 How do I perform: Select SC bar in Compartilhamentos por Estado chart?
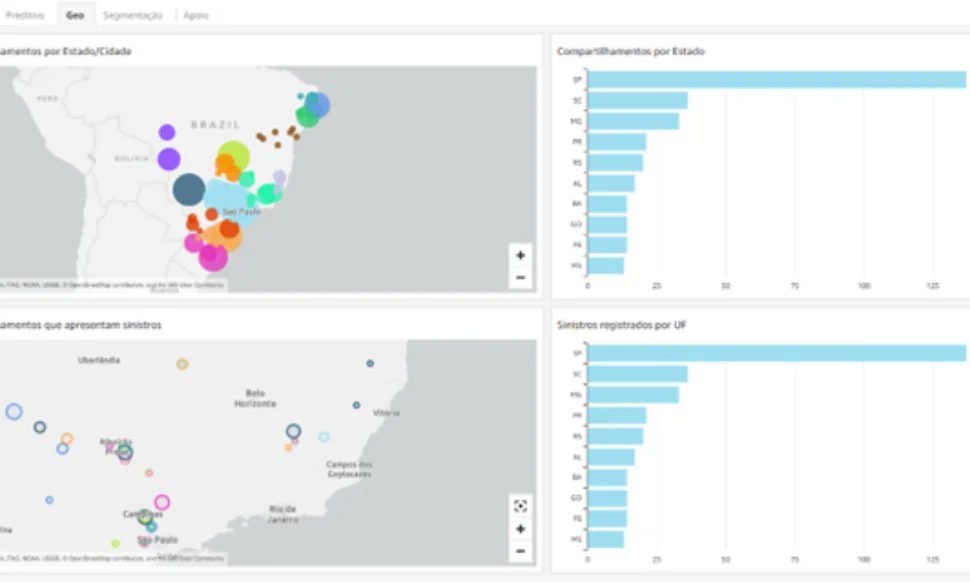click(637, 100)
